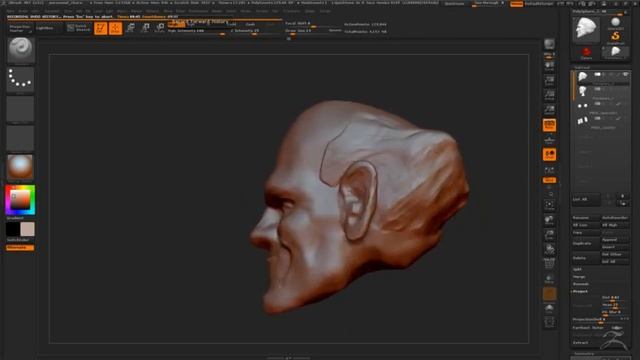Select the SimpleBrush S tool icon
The image size is (640, 360).
615,38
